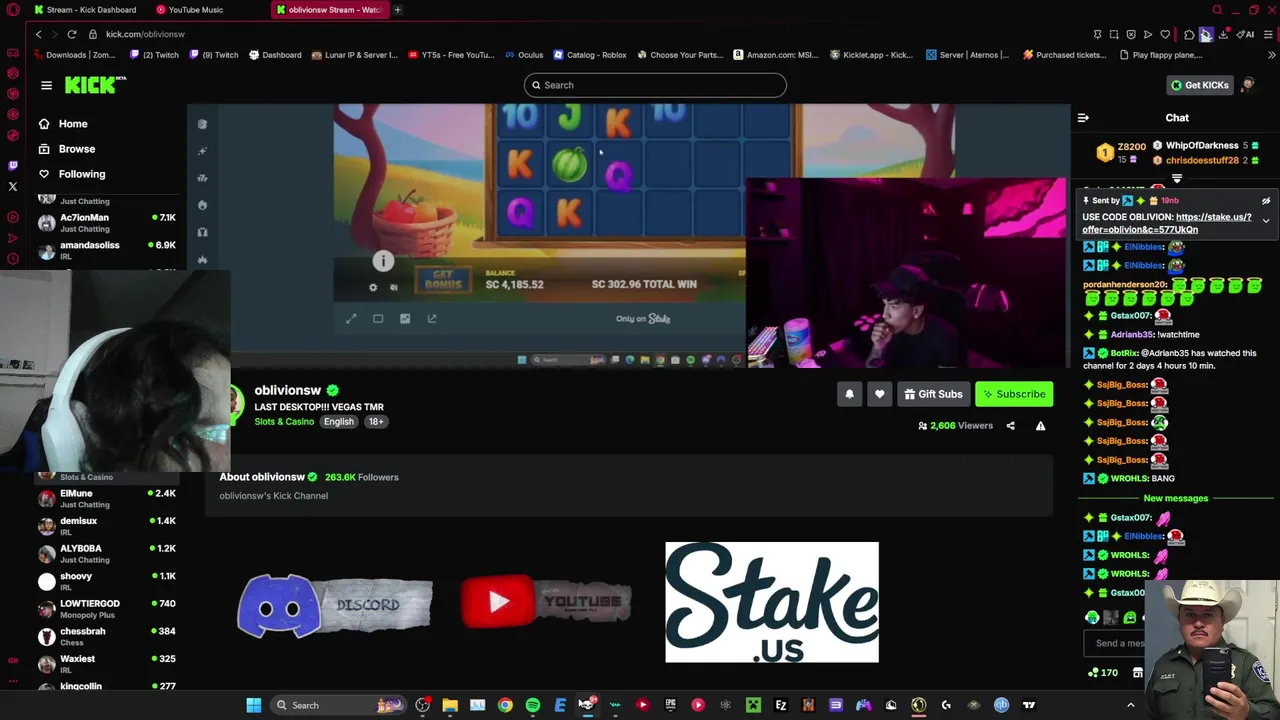This screenshot has width=1280, height=720.
Task: Open LOWTIERGOD channel in sidebar
Action: pos(106,609)
